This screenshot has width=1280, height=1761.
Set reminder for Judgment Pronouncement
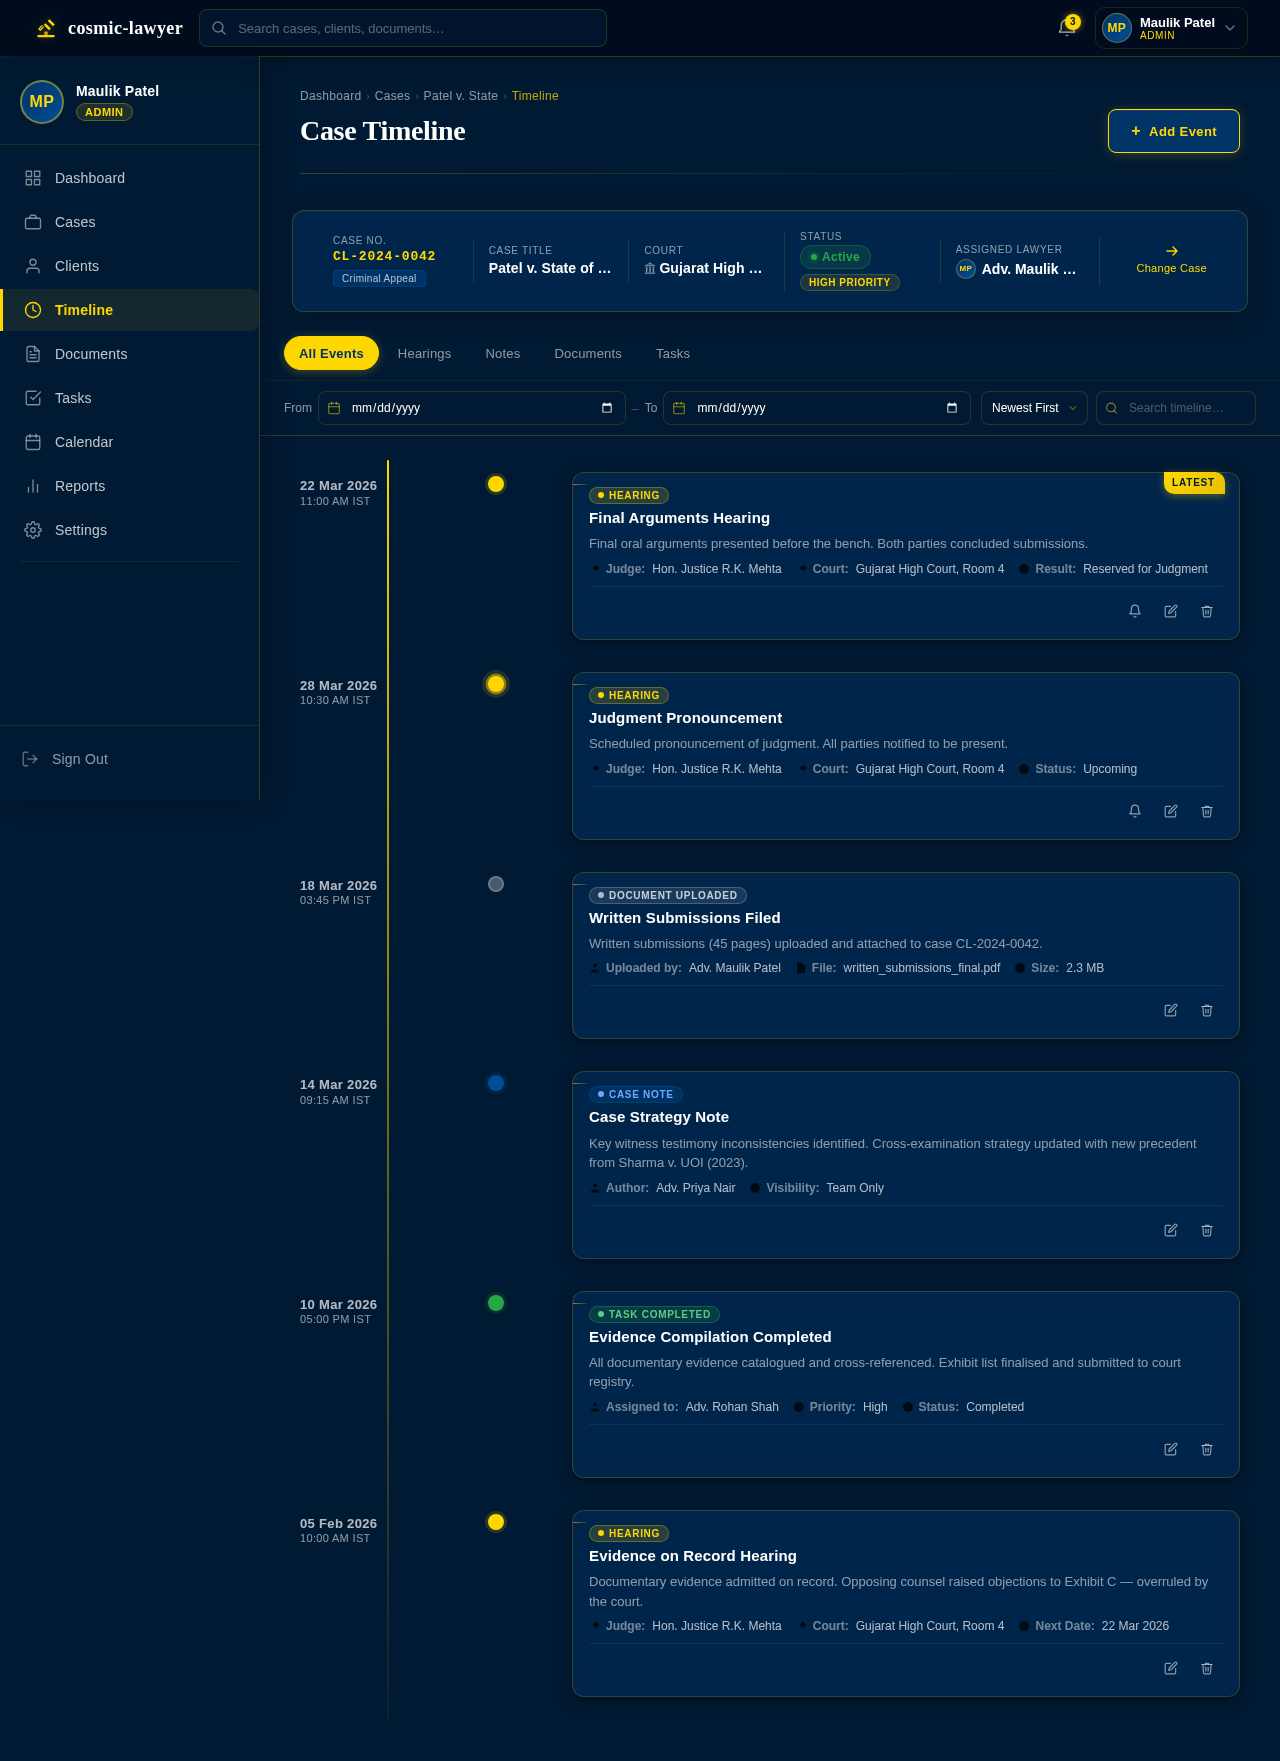[1135, 811]
